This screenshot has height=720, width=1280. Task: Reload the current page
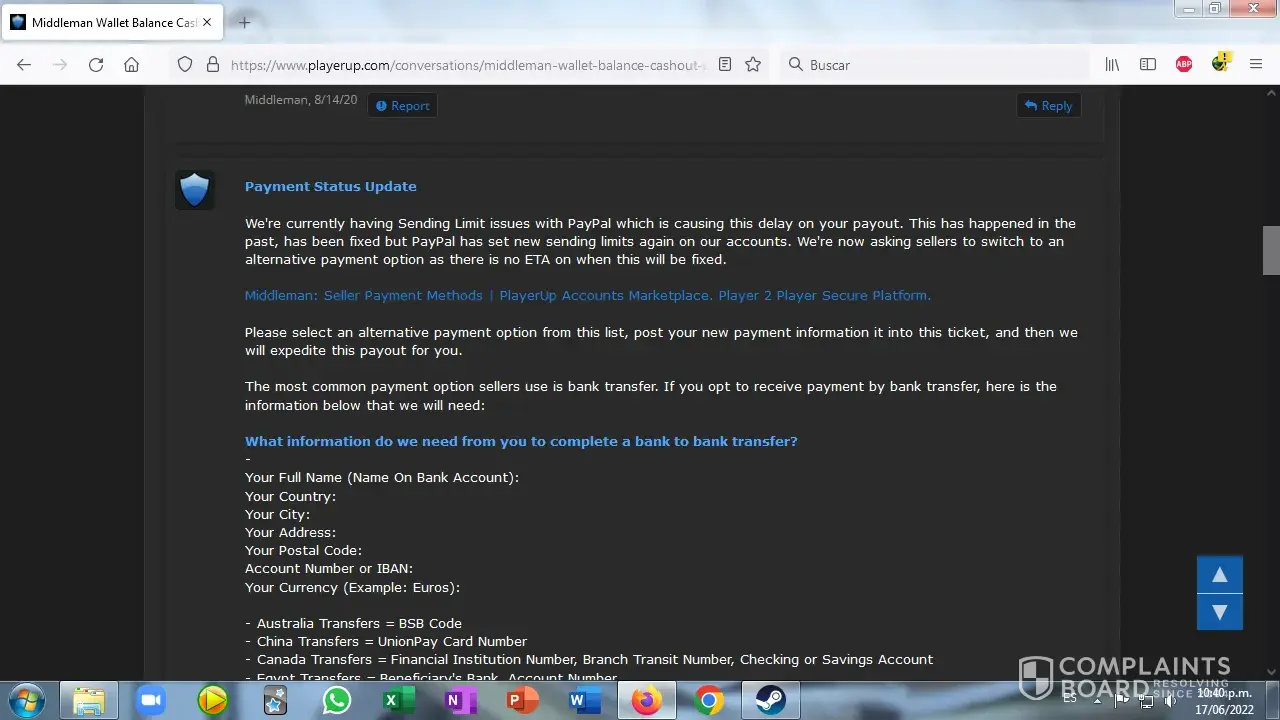(96, 65)
